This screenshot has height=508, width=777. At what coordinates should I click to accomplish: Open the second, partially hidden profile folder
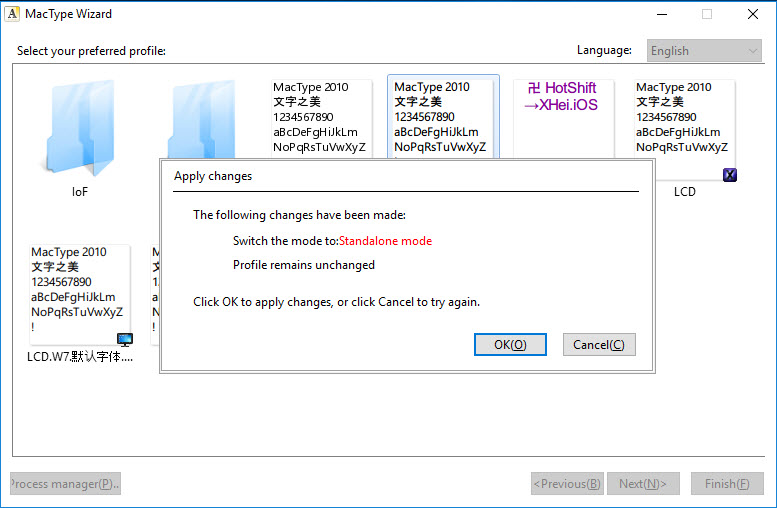point(202,119)
